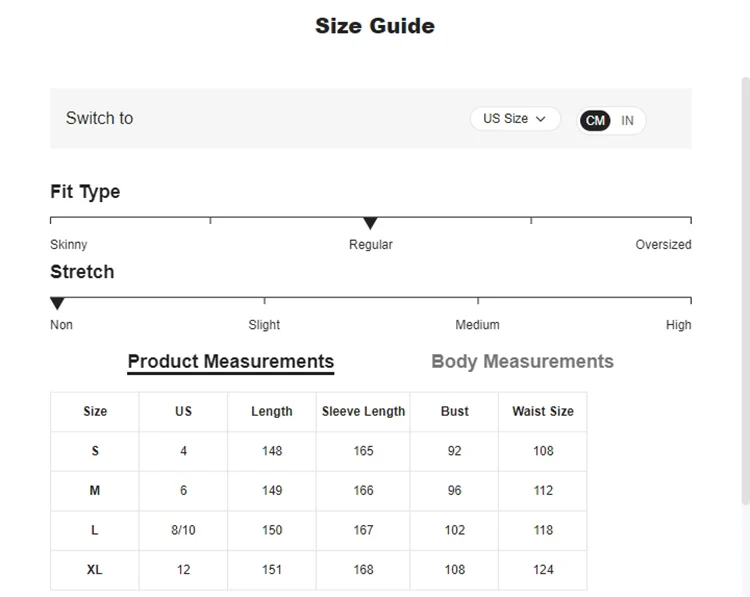Screen dimensions: 750x597
Task: Switch measurement units to CM
Action: pos(595,121)
